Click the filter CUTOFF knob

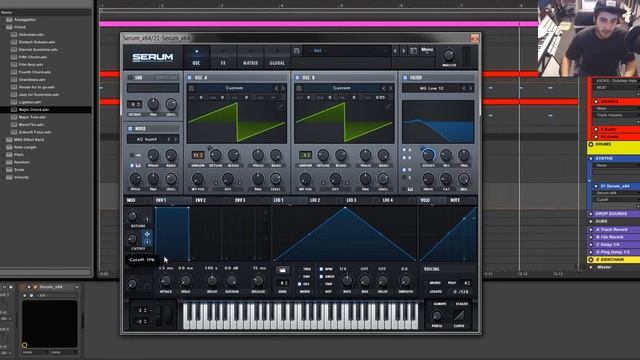[x=428, y=155]
